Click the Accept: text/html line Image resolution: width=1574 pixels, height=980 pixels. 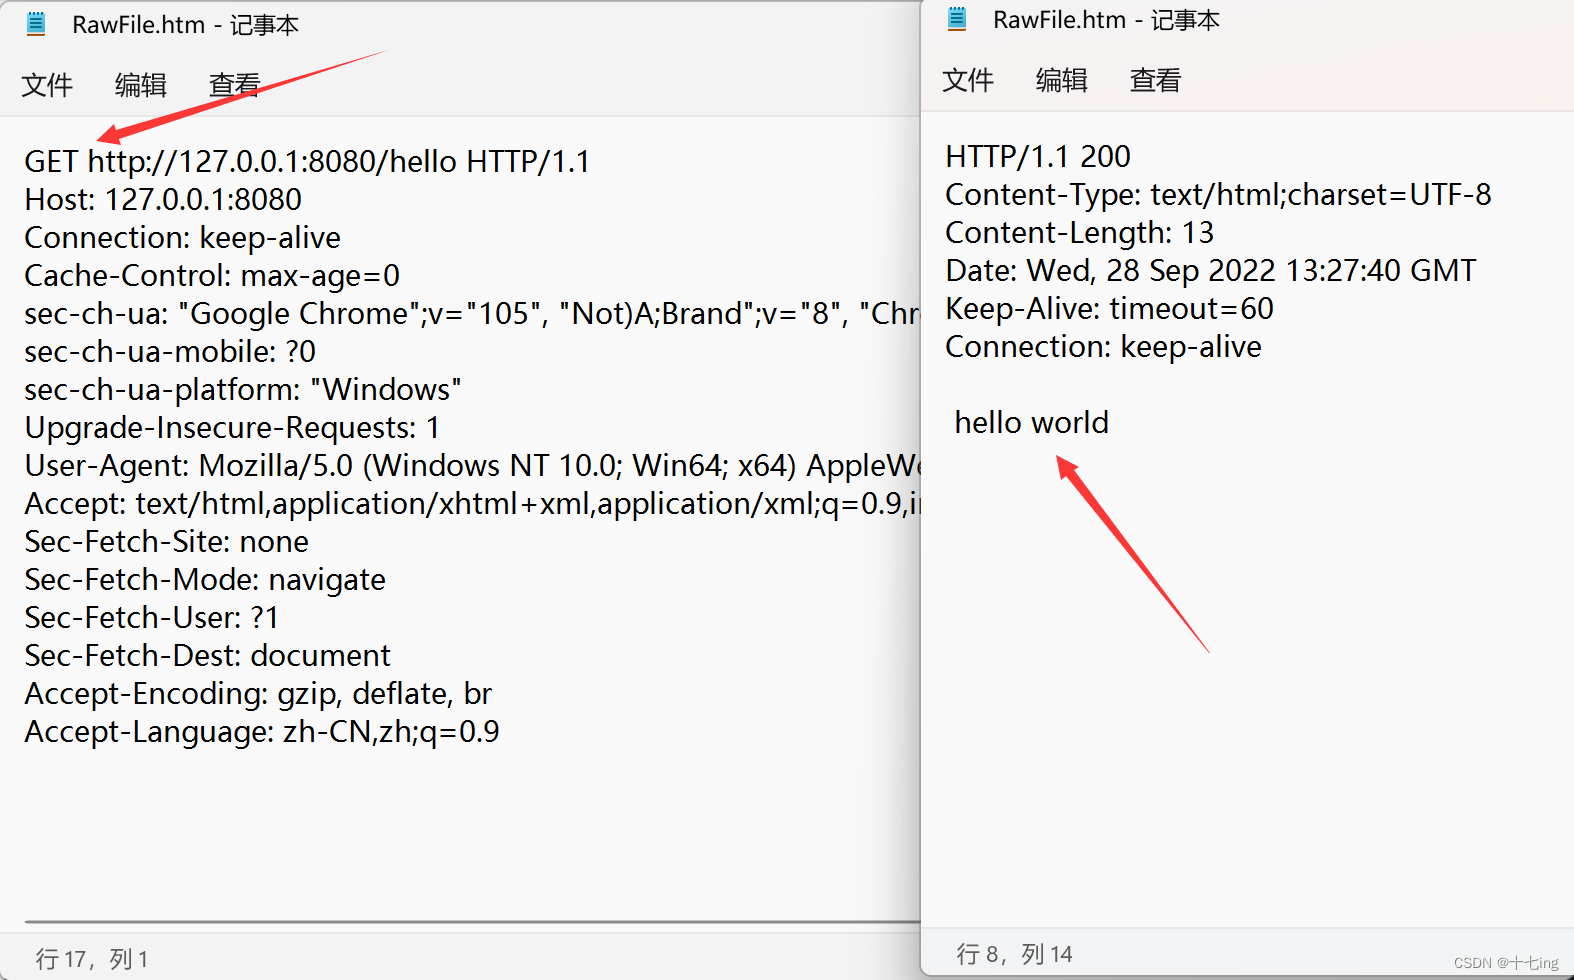pos(472,504)
